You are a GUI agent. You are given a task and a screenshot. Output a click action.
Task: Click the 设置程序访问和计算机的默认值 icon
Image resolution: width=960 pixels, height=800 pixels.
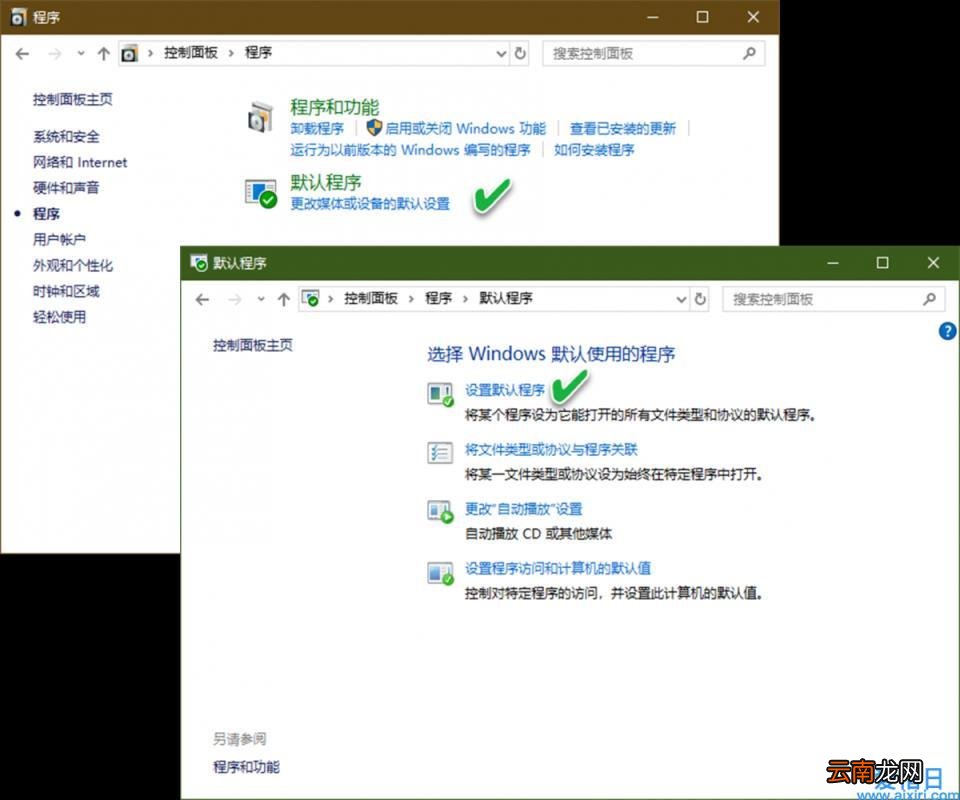click(x=440, y=573)
